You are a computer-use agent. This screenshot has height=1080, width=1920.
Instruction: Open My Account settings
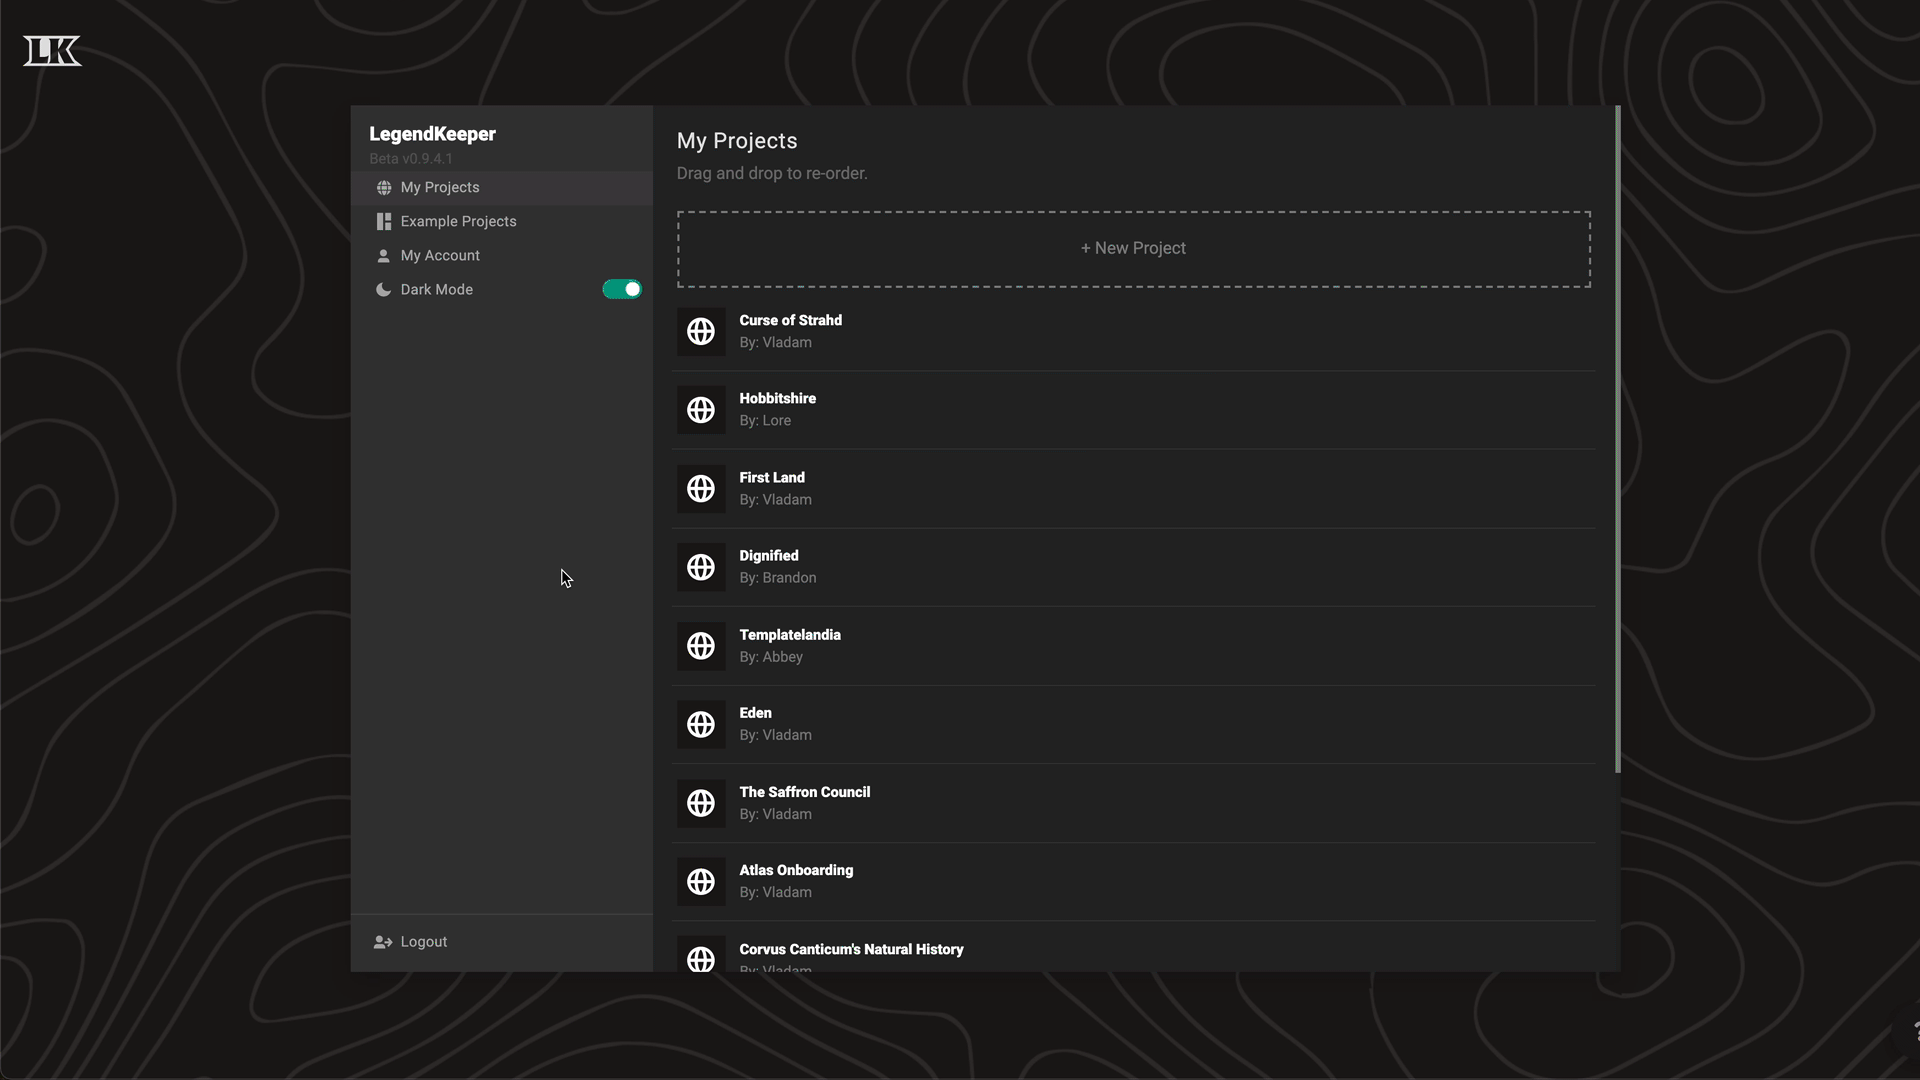(x=440, y=256)
